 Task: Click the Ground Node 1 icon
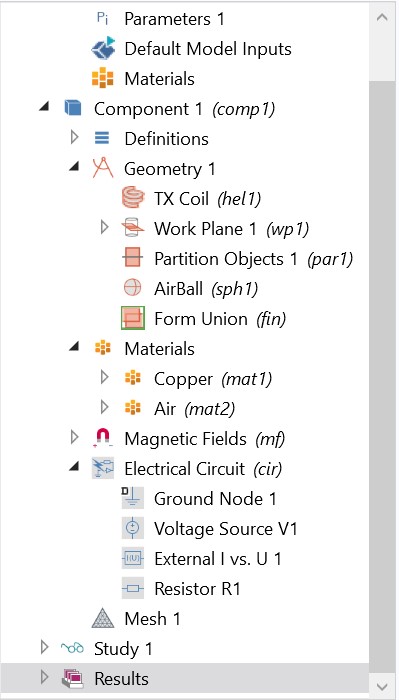click(133, 498)
